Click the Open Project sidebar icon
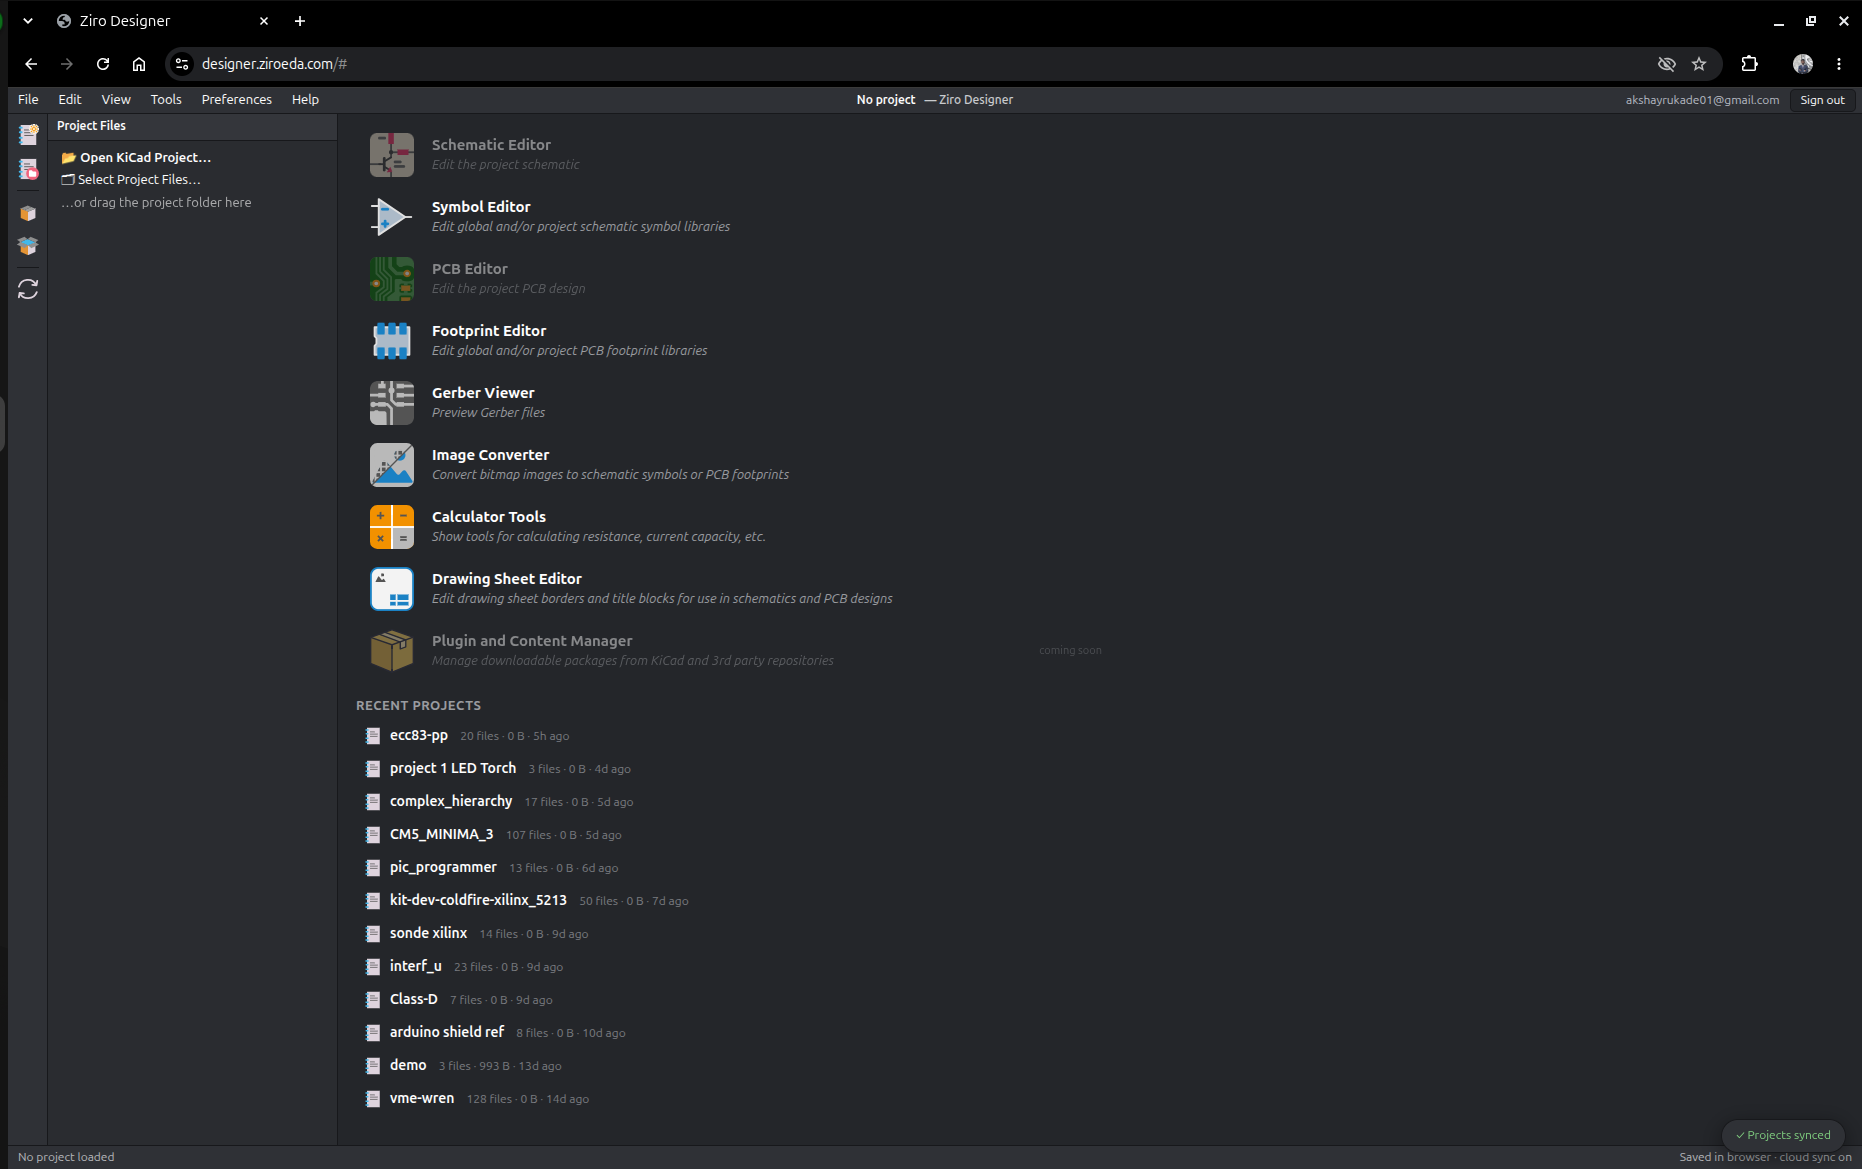 28,170
